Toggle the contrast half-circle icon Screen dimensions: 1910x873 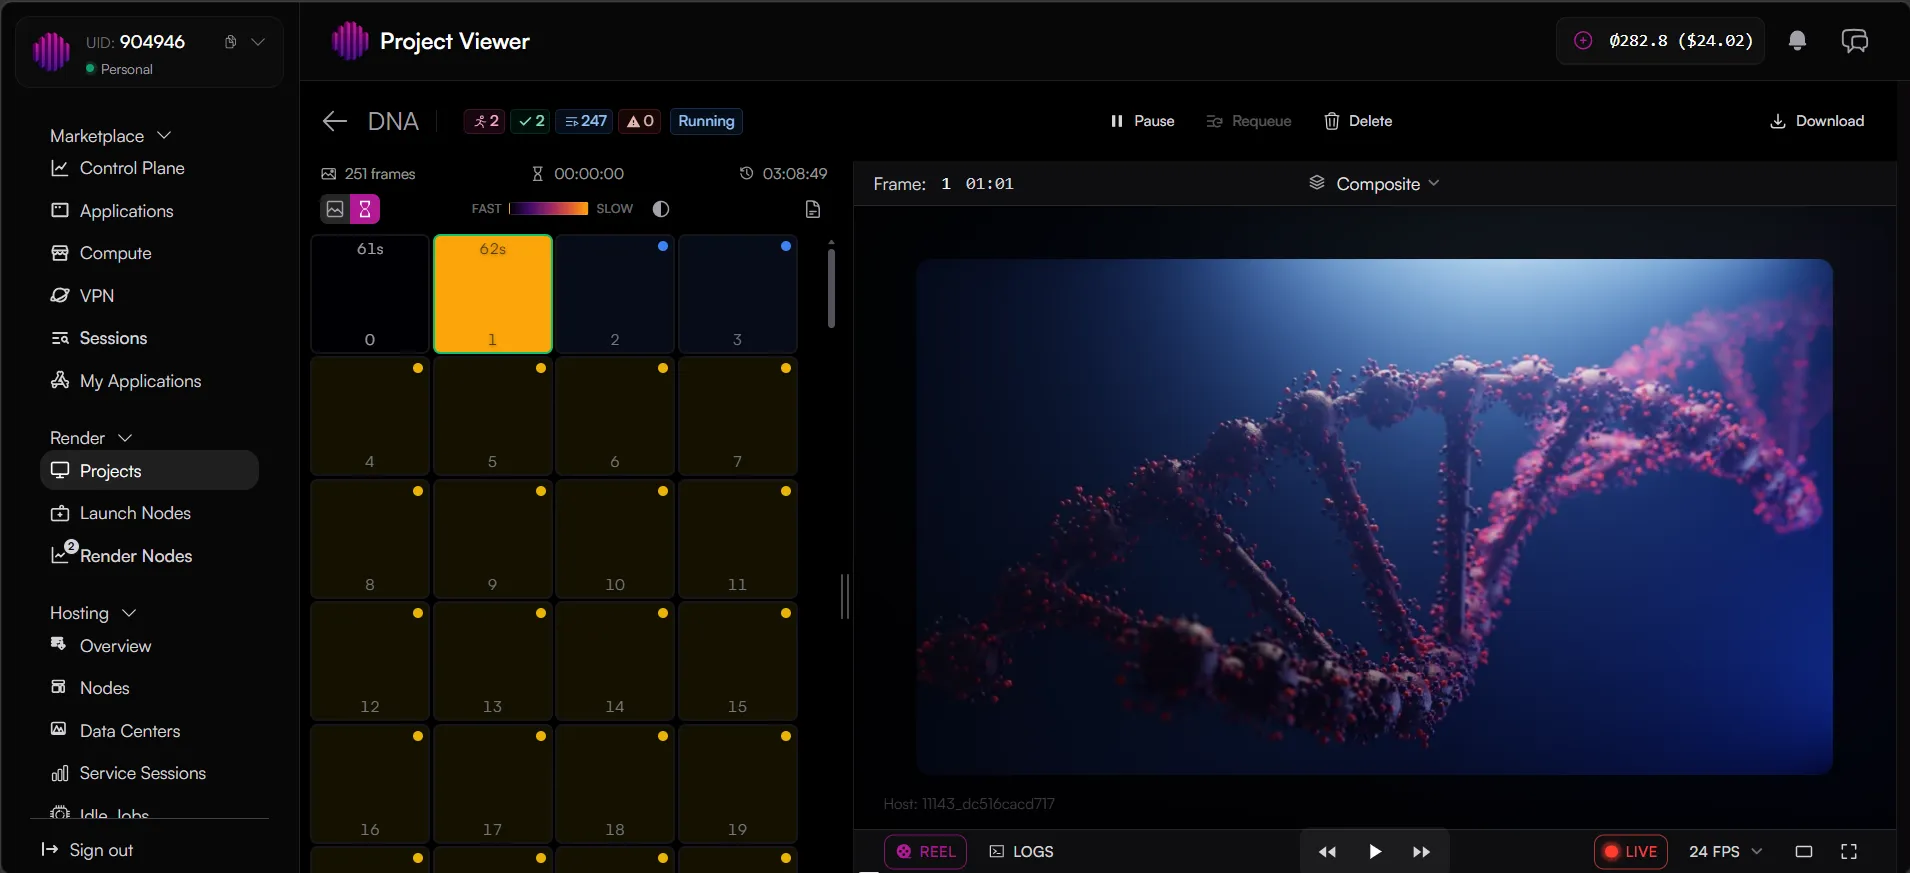click(x=661, y=209)
